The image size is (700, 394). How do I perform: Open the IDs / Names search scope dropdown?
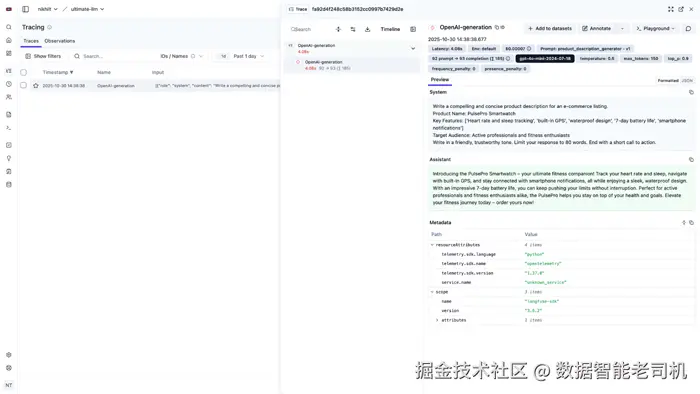coord(182,56)
